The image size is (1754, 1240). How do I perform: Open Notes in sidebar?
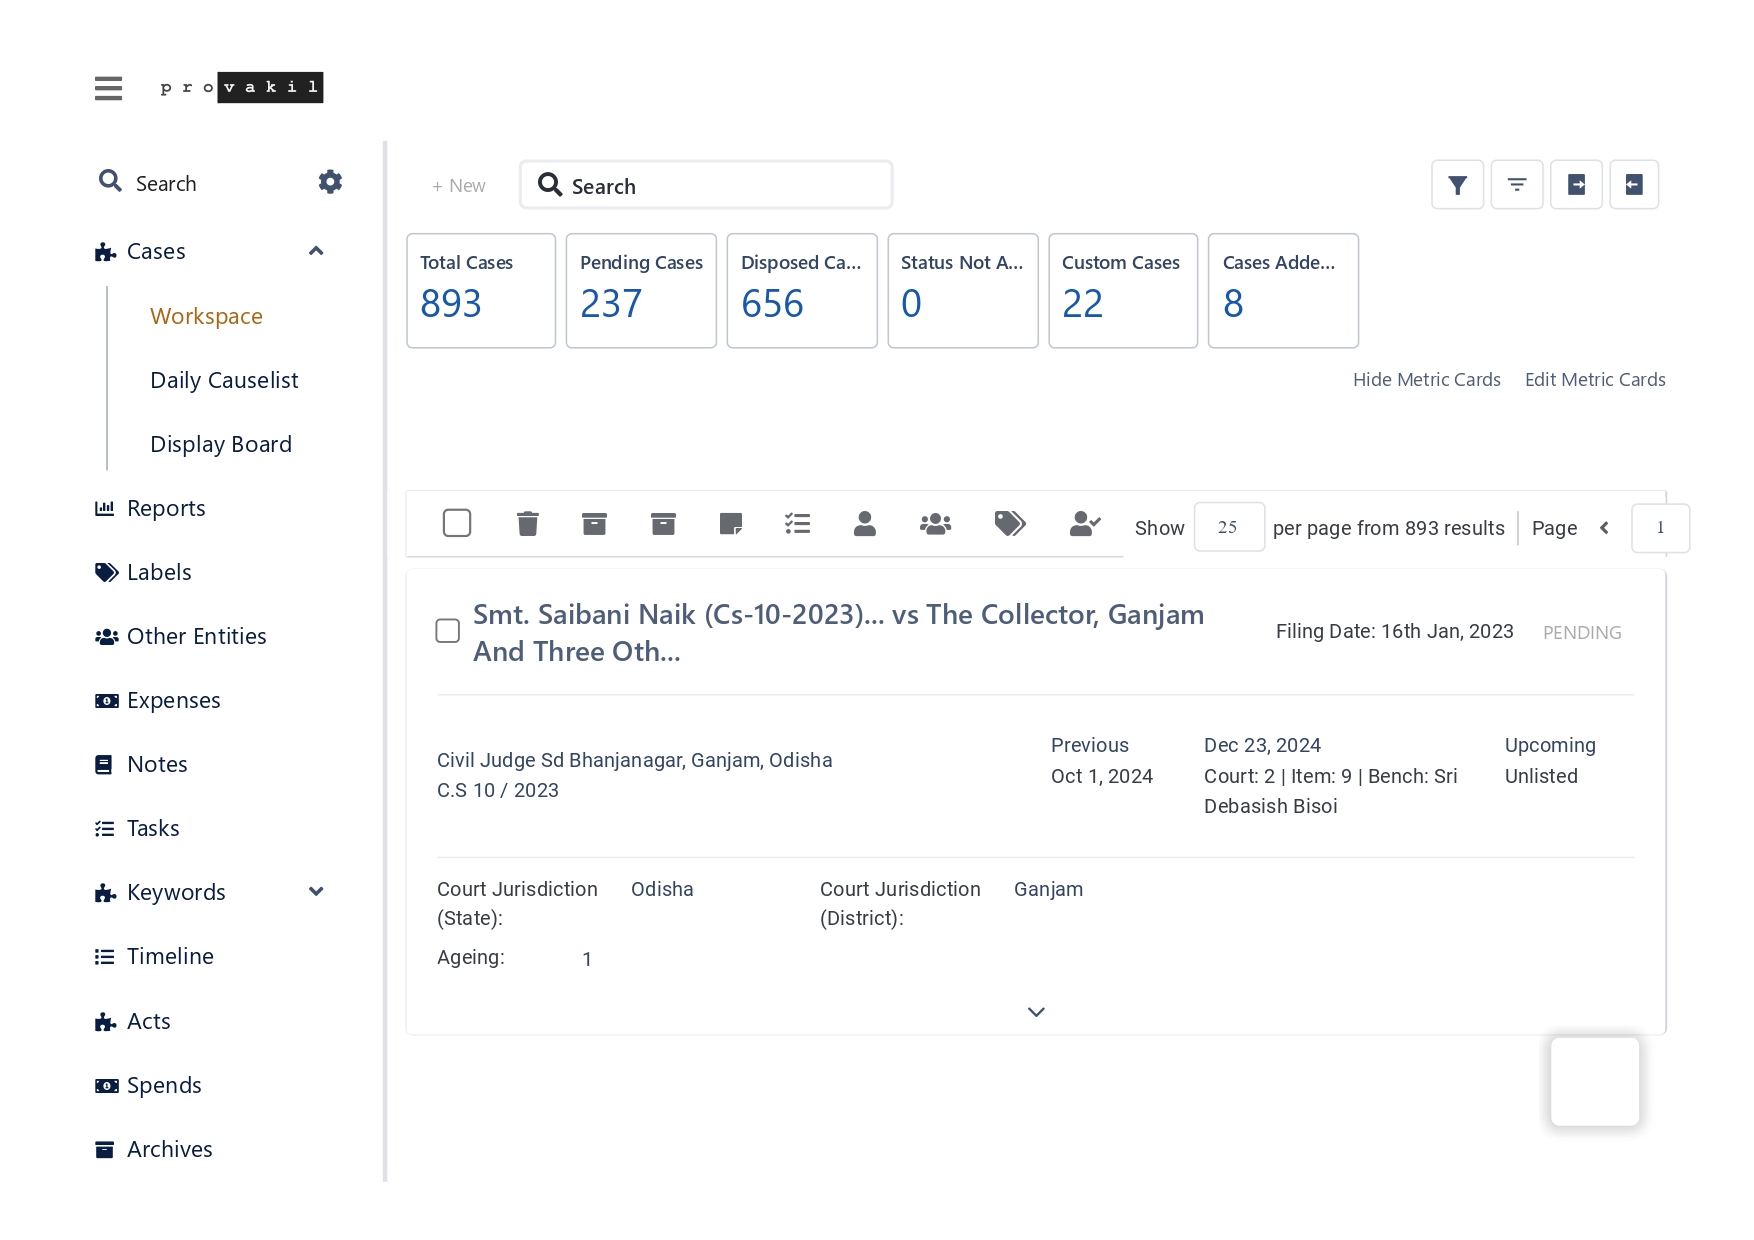(x=158, y=764)
